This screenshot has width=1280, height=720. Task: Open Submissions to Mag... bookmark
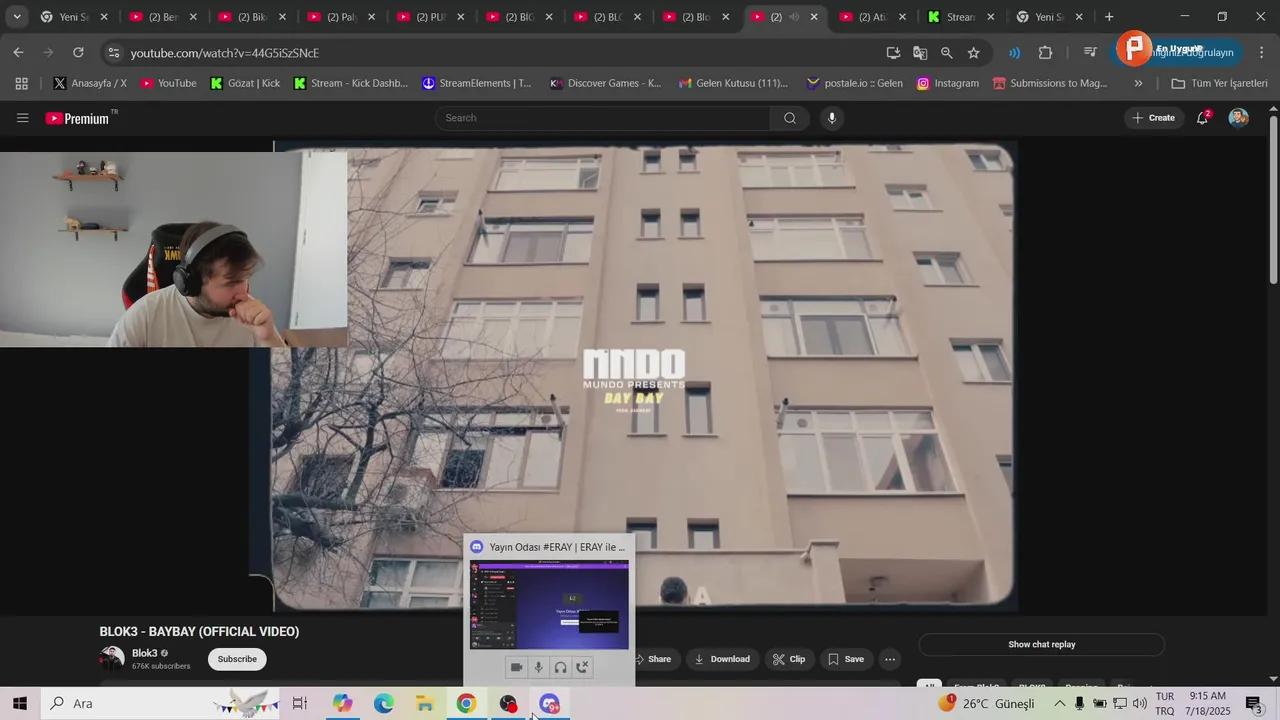point(1050,83)
